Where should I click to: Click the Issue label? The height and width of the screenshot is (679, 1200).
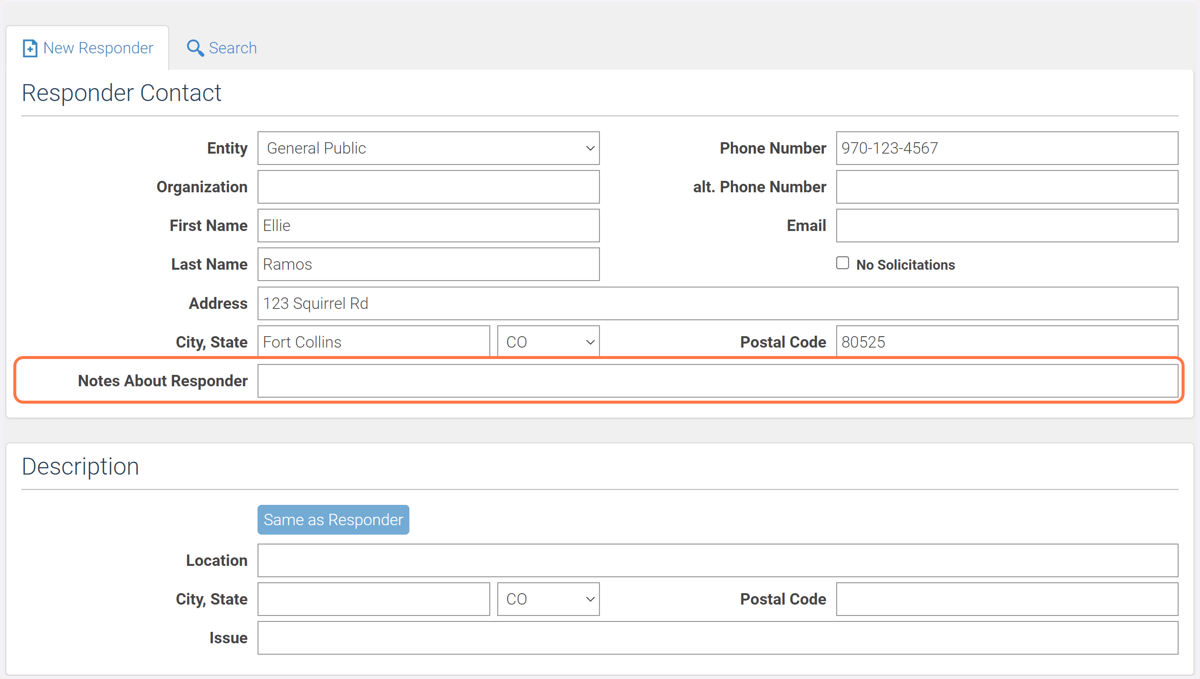(228, 638)
